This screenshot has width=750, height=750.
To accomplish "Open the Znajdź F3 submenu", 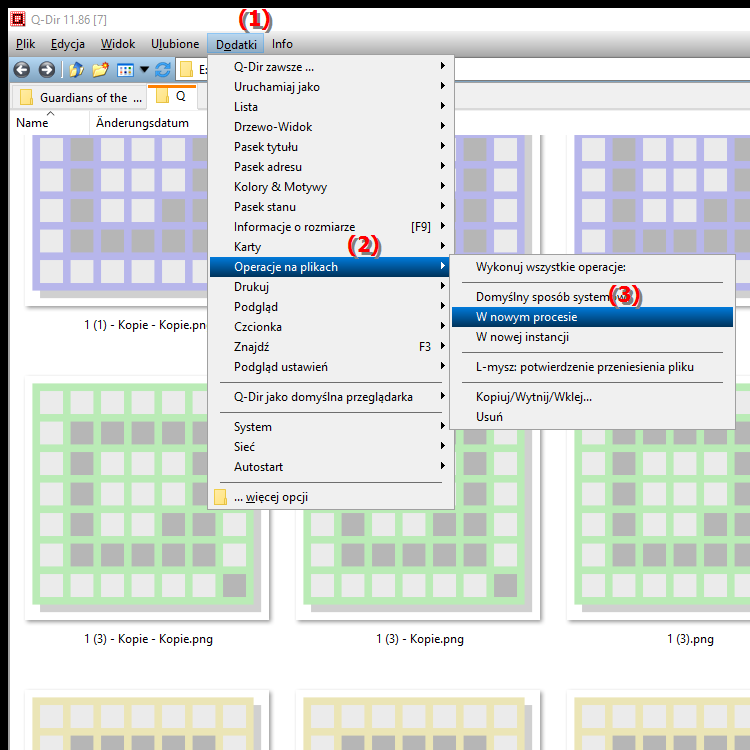I will pyautogui.click(x=331, y=347).
